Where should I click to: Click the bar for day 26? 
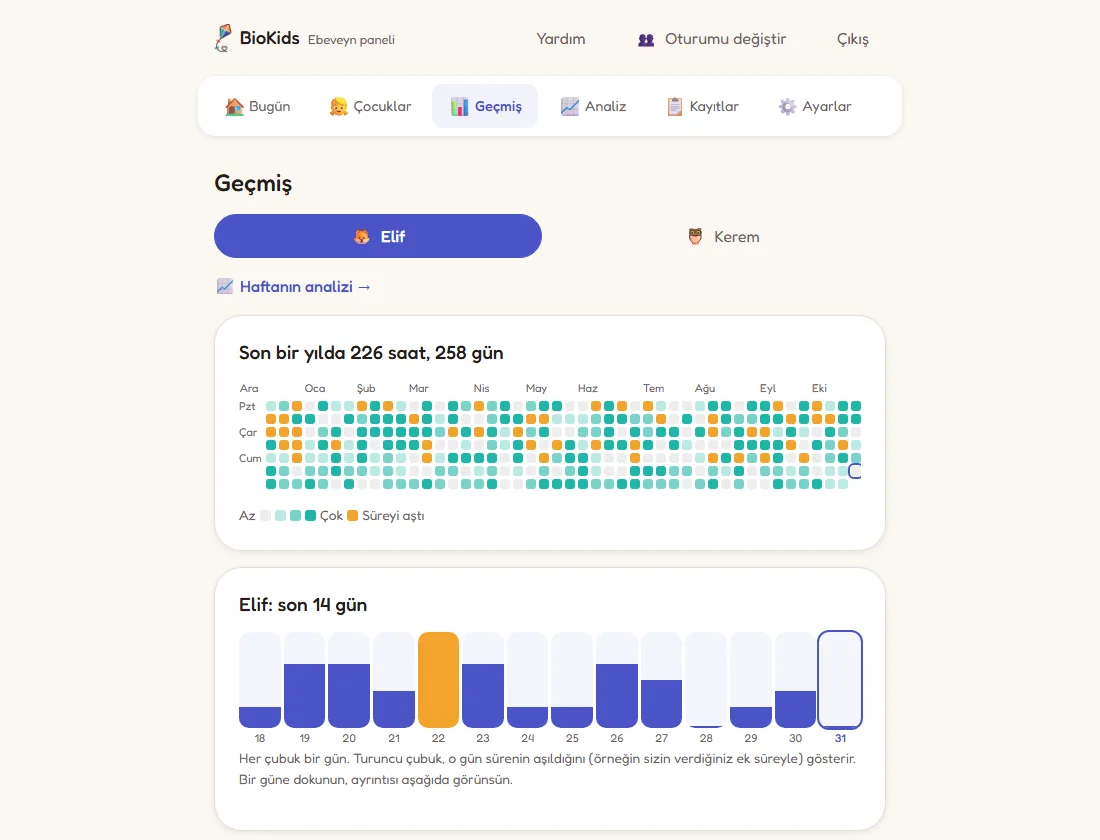[x=617, y=679]
